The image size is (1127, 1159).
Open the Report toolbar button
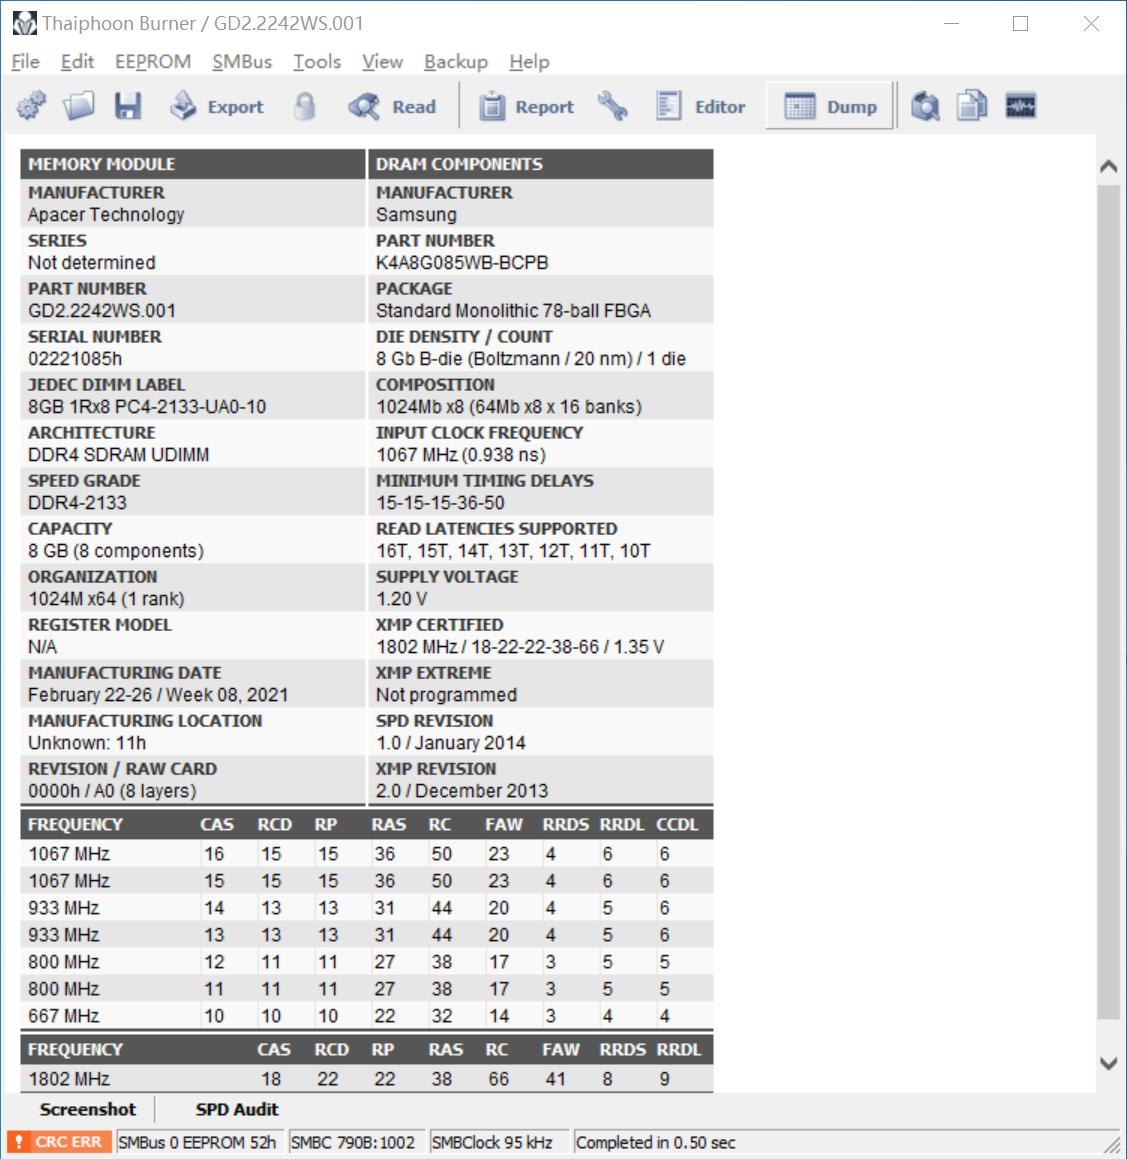pyautogui.click(x=526, y=106)
